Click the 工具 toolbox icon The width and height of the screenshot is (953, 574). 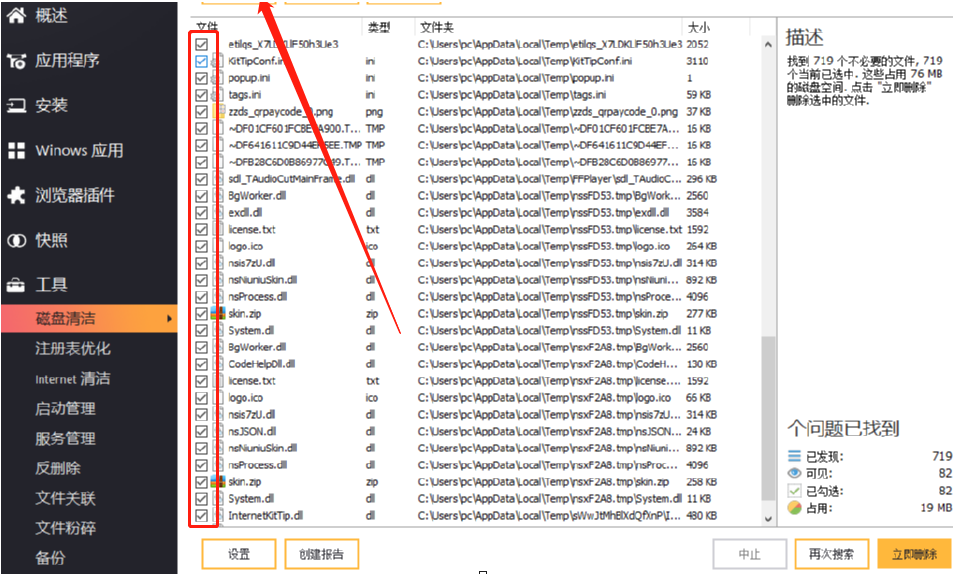coord(16,285)
